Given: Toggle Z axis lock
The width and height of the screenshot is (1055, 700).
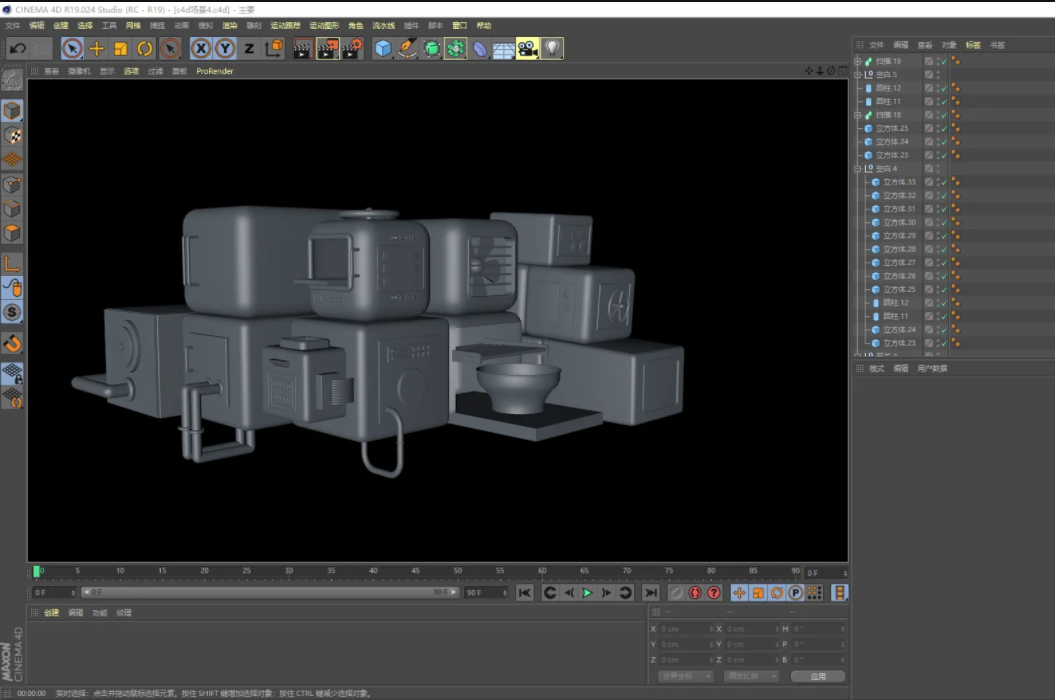Looking at the screenshot, I should (x=249, y=48).
